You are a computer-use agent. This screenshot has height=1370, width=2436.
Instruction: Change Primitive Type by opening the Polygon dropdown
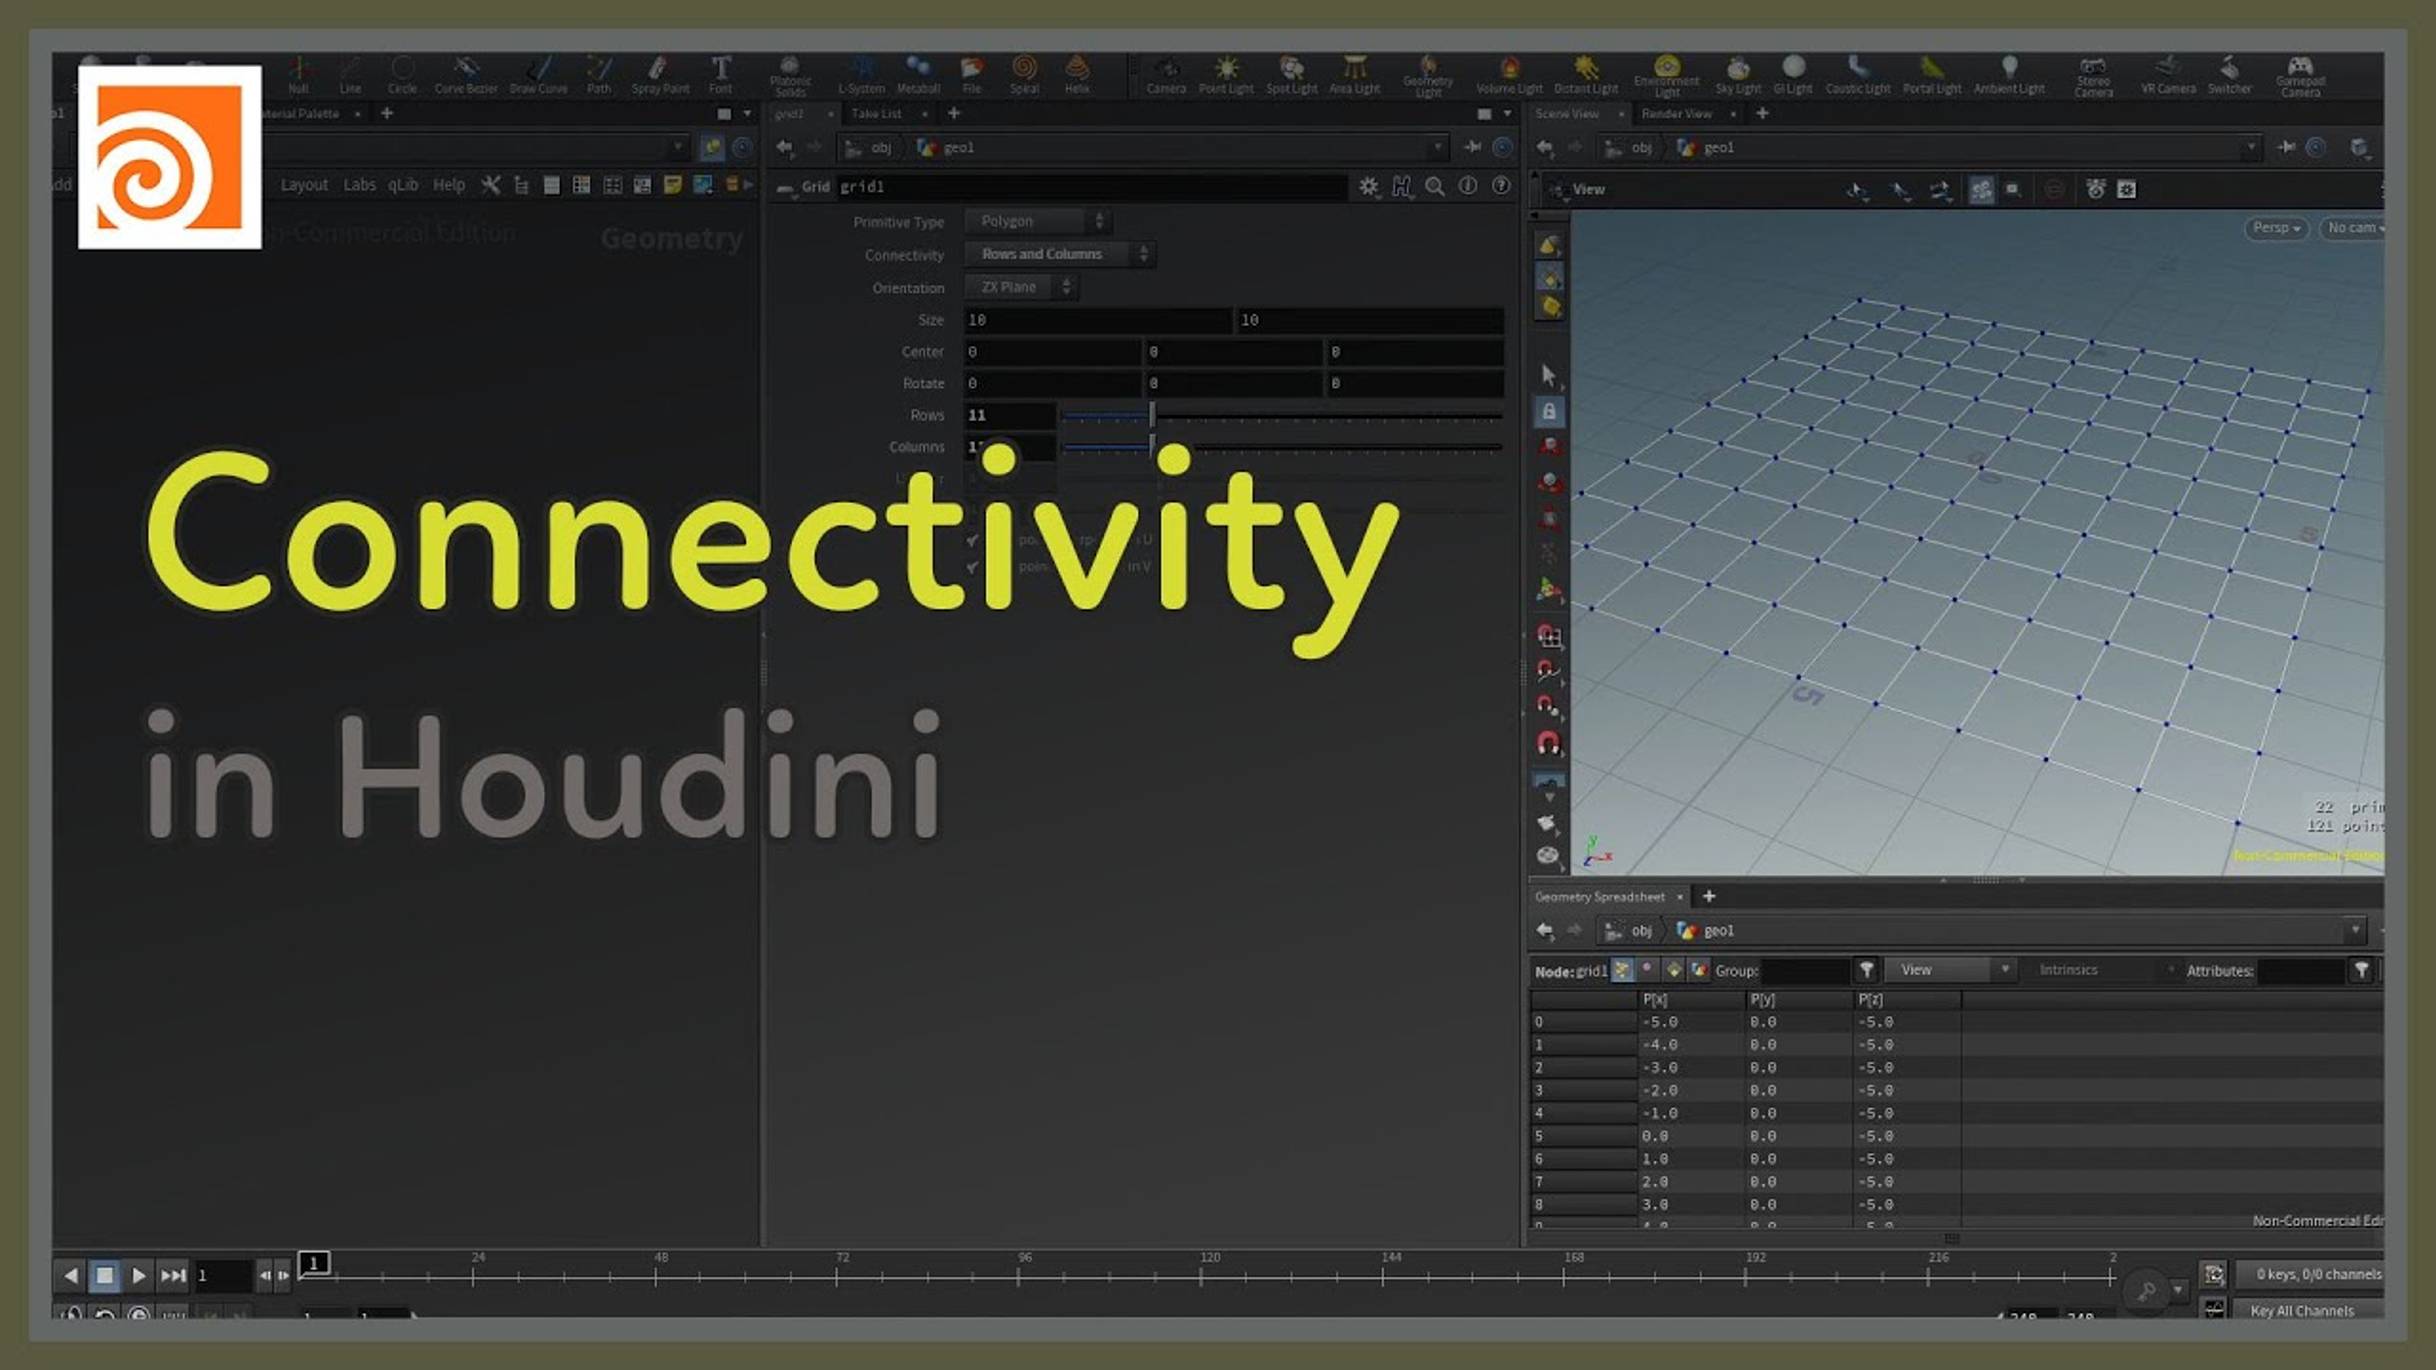pos(1037,221)
